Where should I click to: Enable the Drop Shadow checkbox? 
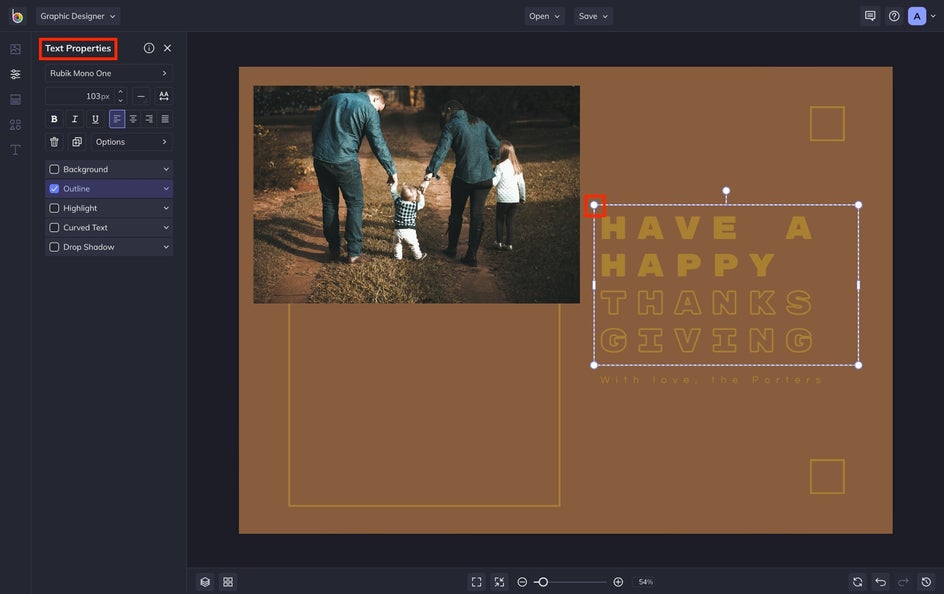pyautogui.click(x=54, y=247)
